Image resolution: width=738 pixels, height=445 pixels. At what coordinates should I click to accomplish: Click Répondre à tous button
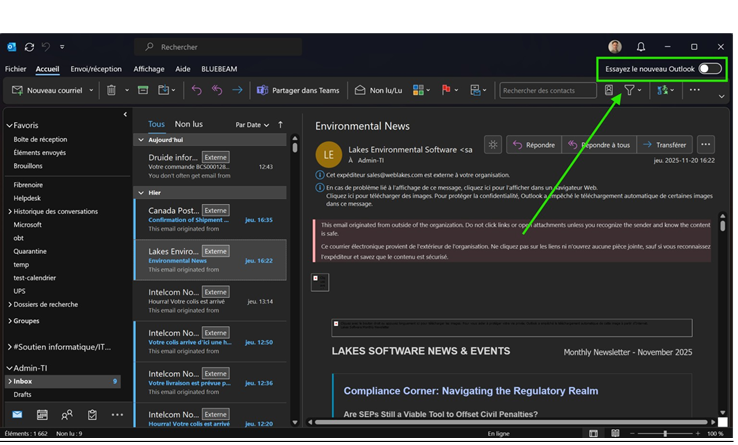click(x=599, y=145)
